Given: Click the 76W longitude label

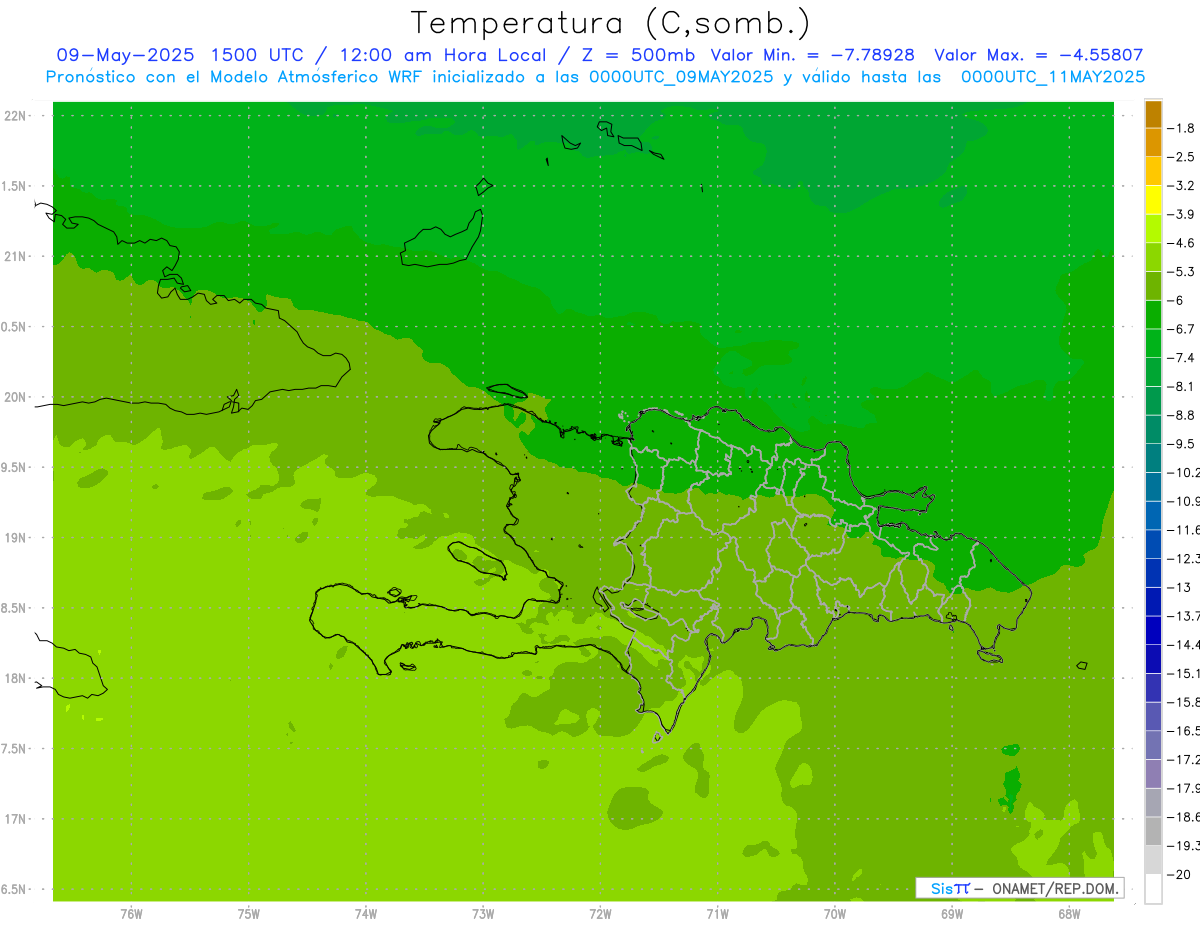Looking at the screenshot, I should (131, 913).
